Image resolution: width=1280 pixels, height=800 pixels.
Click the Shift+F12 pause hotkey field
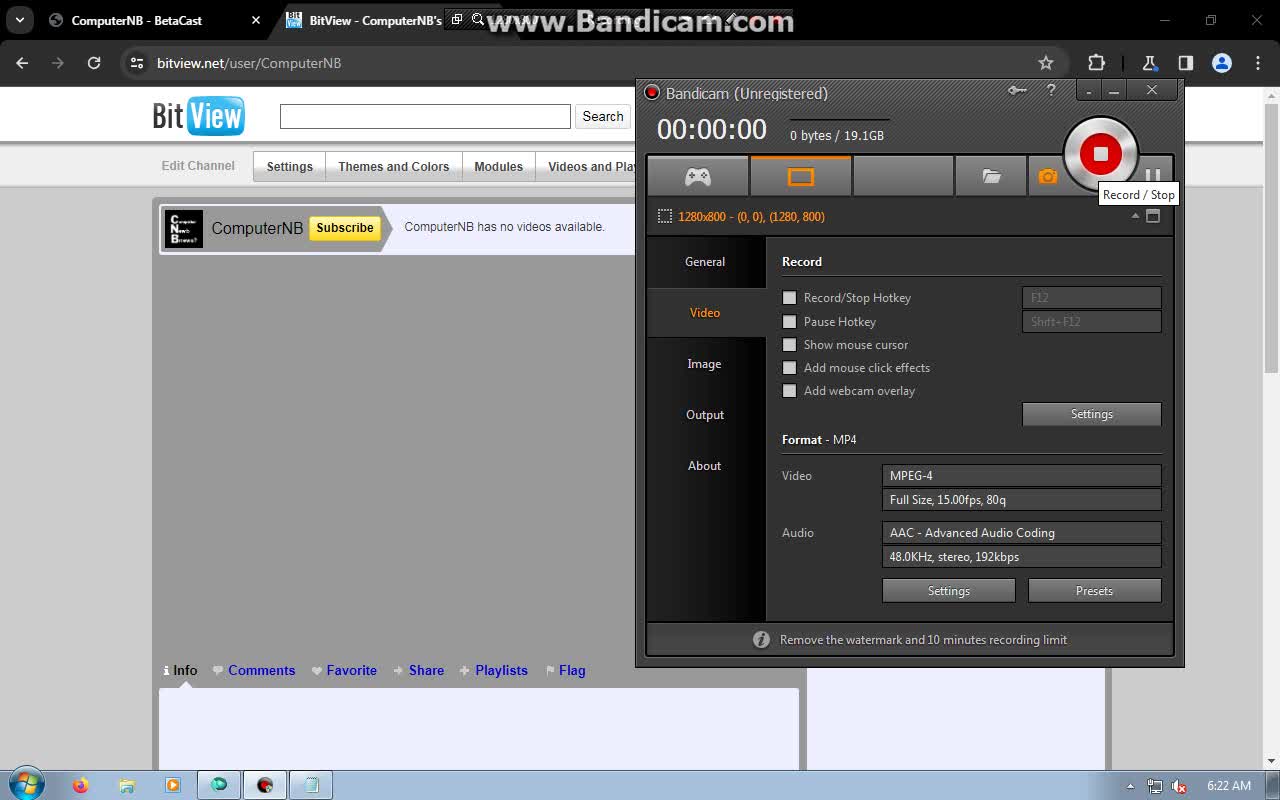[1092, 322]
